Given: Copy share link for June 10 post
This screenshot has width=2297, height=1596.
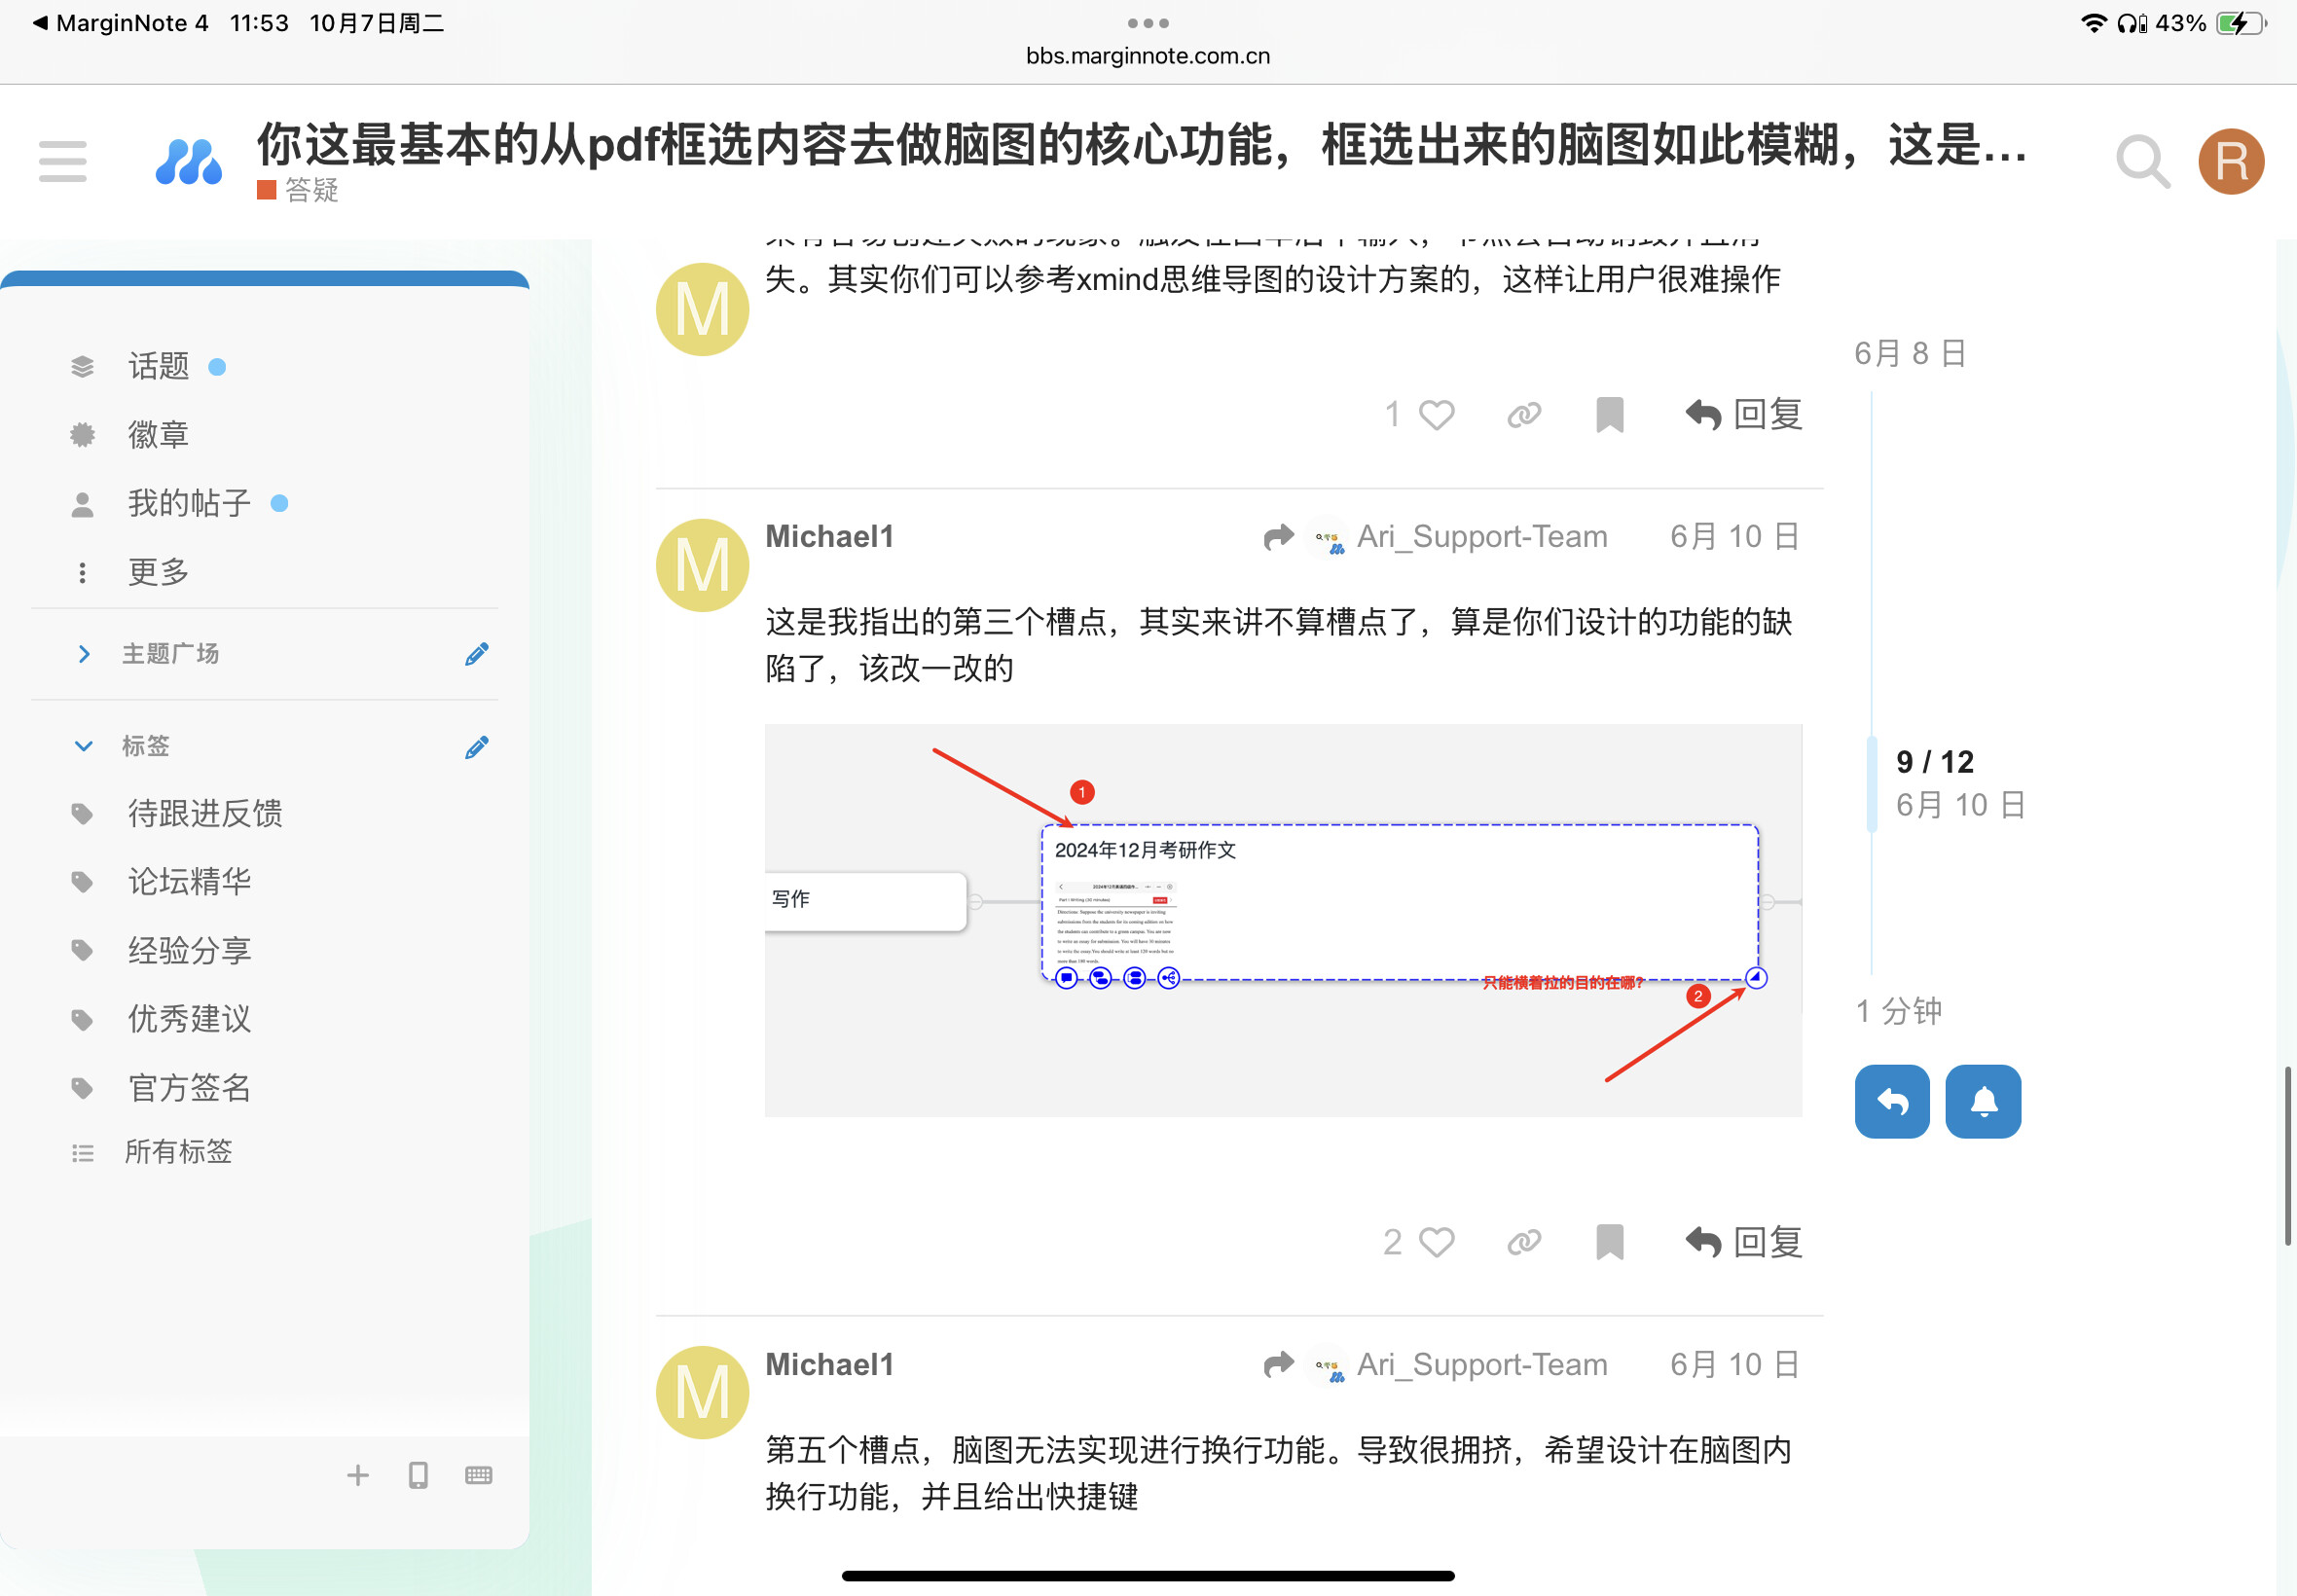Looking at the screenshot, I should coord(1523,1242).
